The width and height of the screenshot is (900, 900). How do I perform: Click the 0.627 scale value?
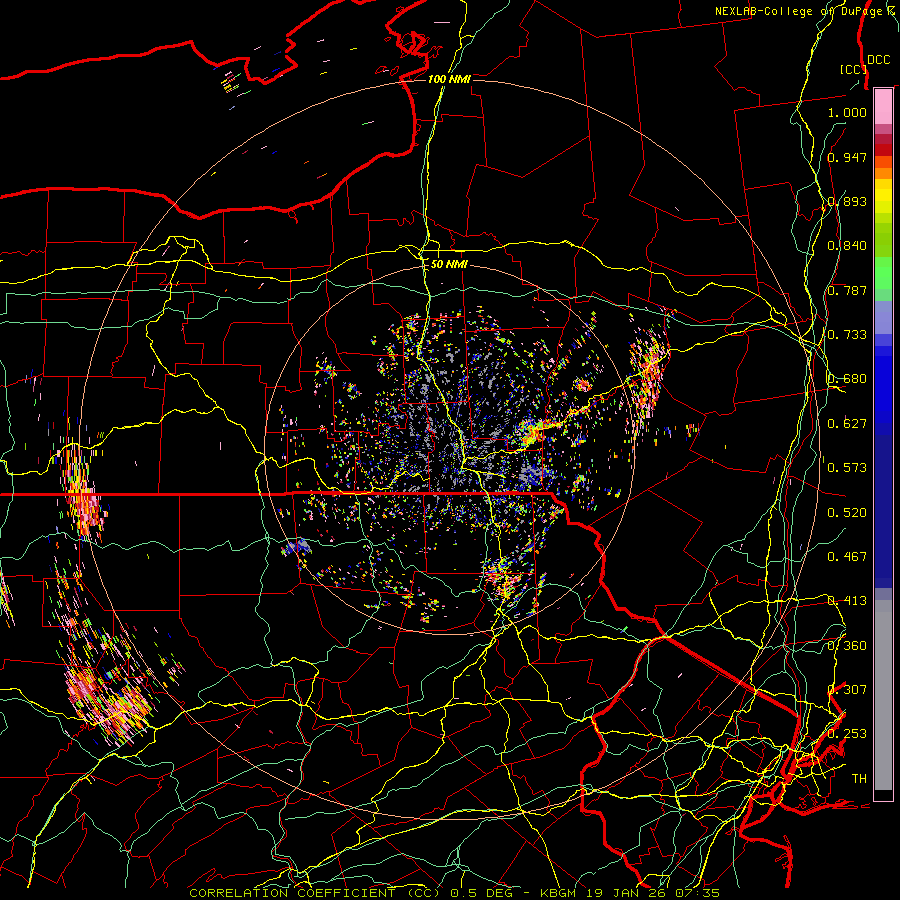pyautogui.click(x=847, y=424)
